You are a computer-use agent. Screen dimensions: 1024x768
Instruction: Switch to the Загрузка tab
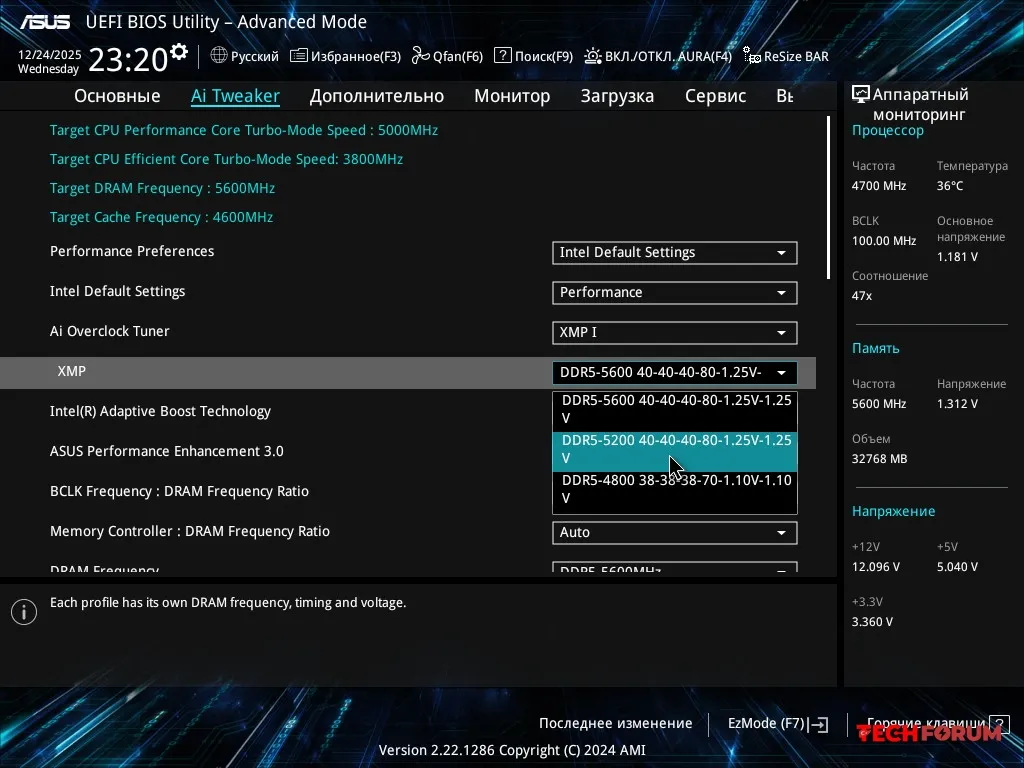pyautogui.click(x=617, y=96)
